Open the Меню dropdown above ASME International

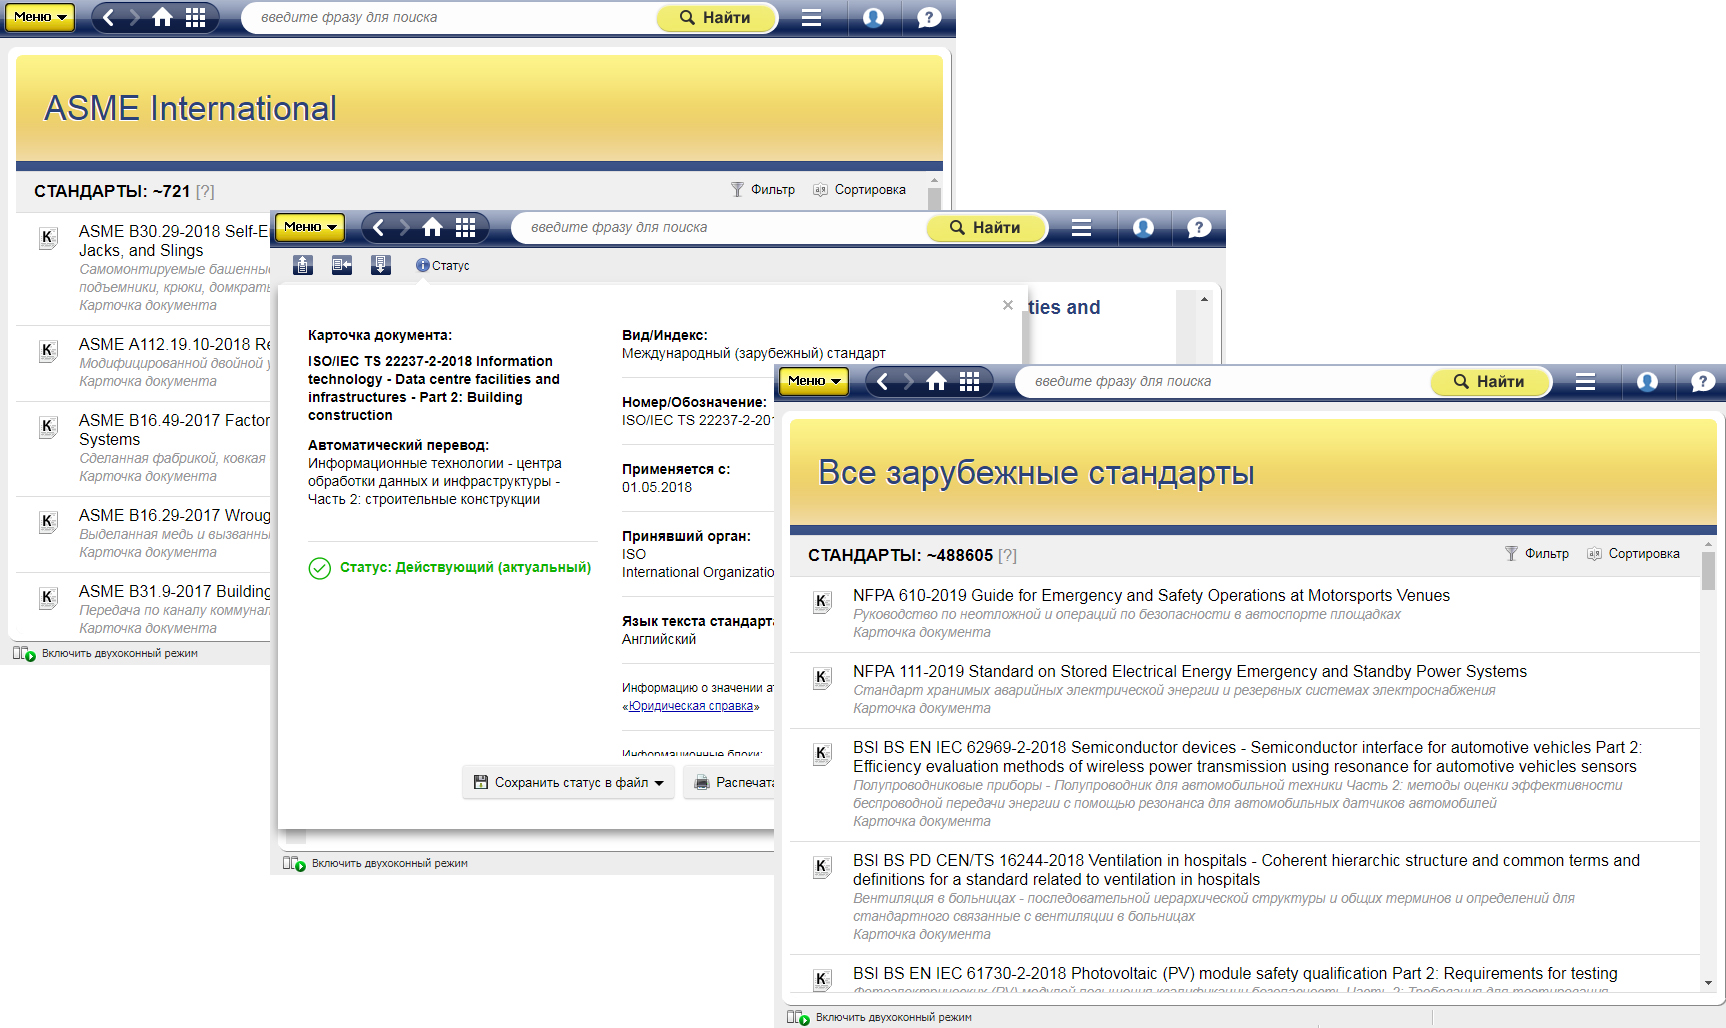tap(40, 17)
